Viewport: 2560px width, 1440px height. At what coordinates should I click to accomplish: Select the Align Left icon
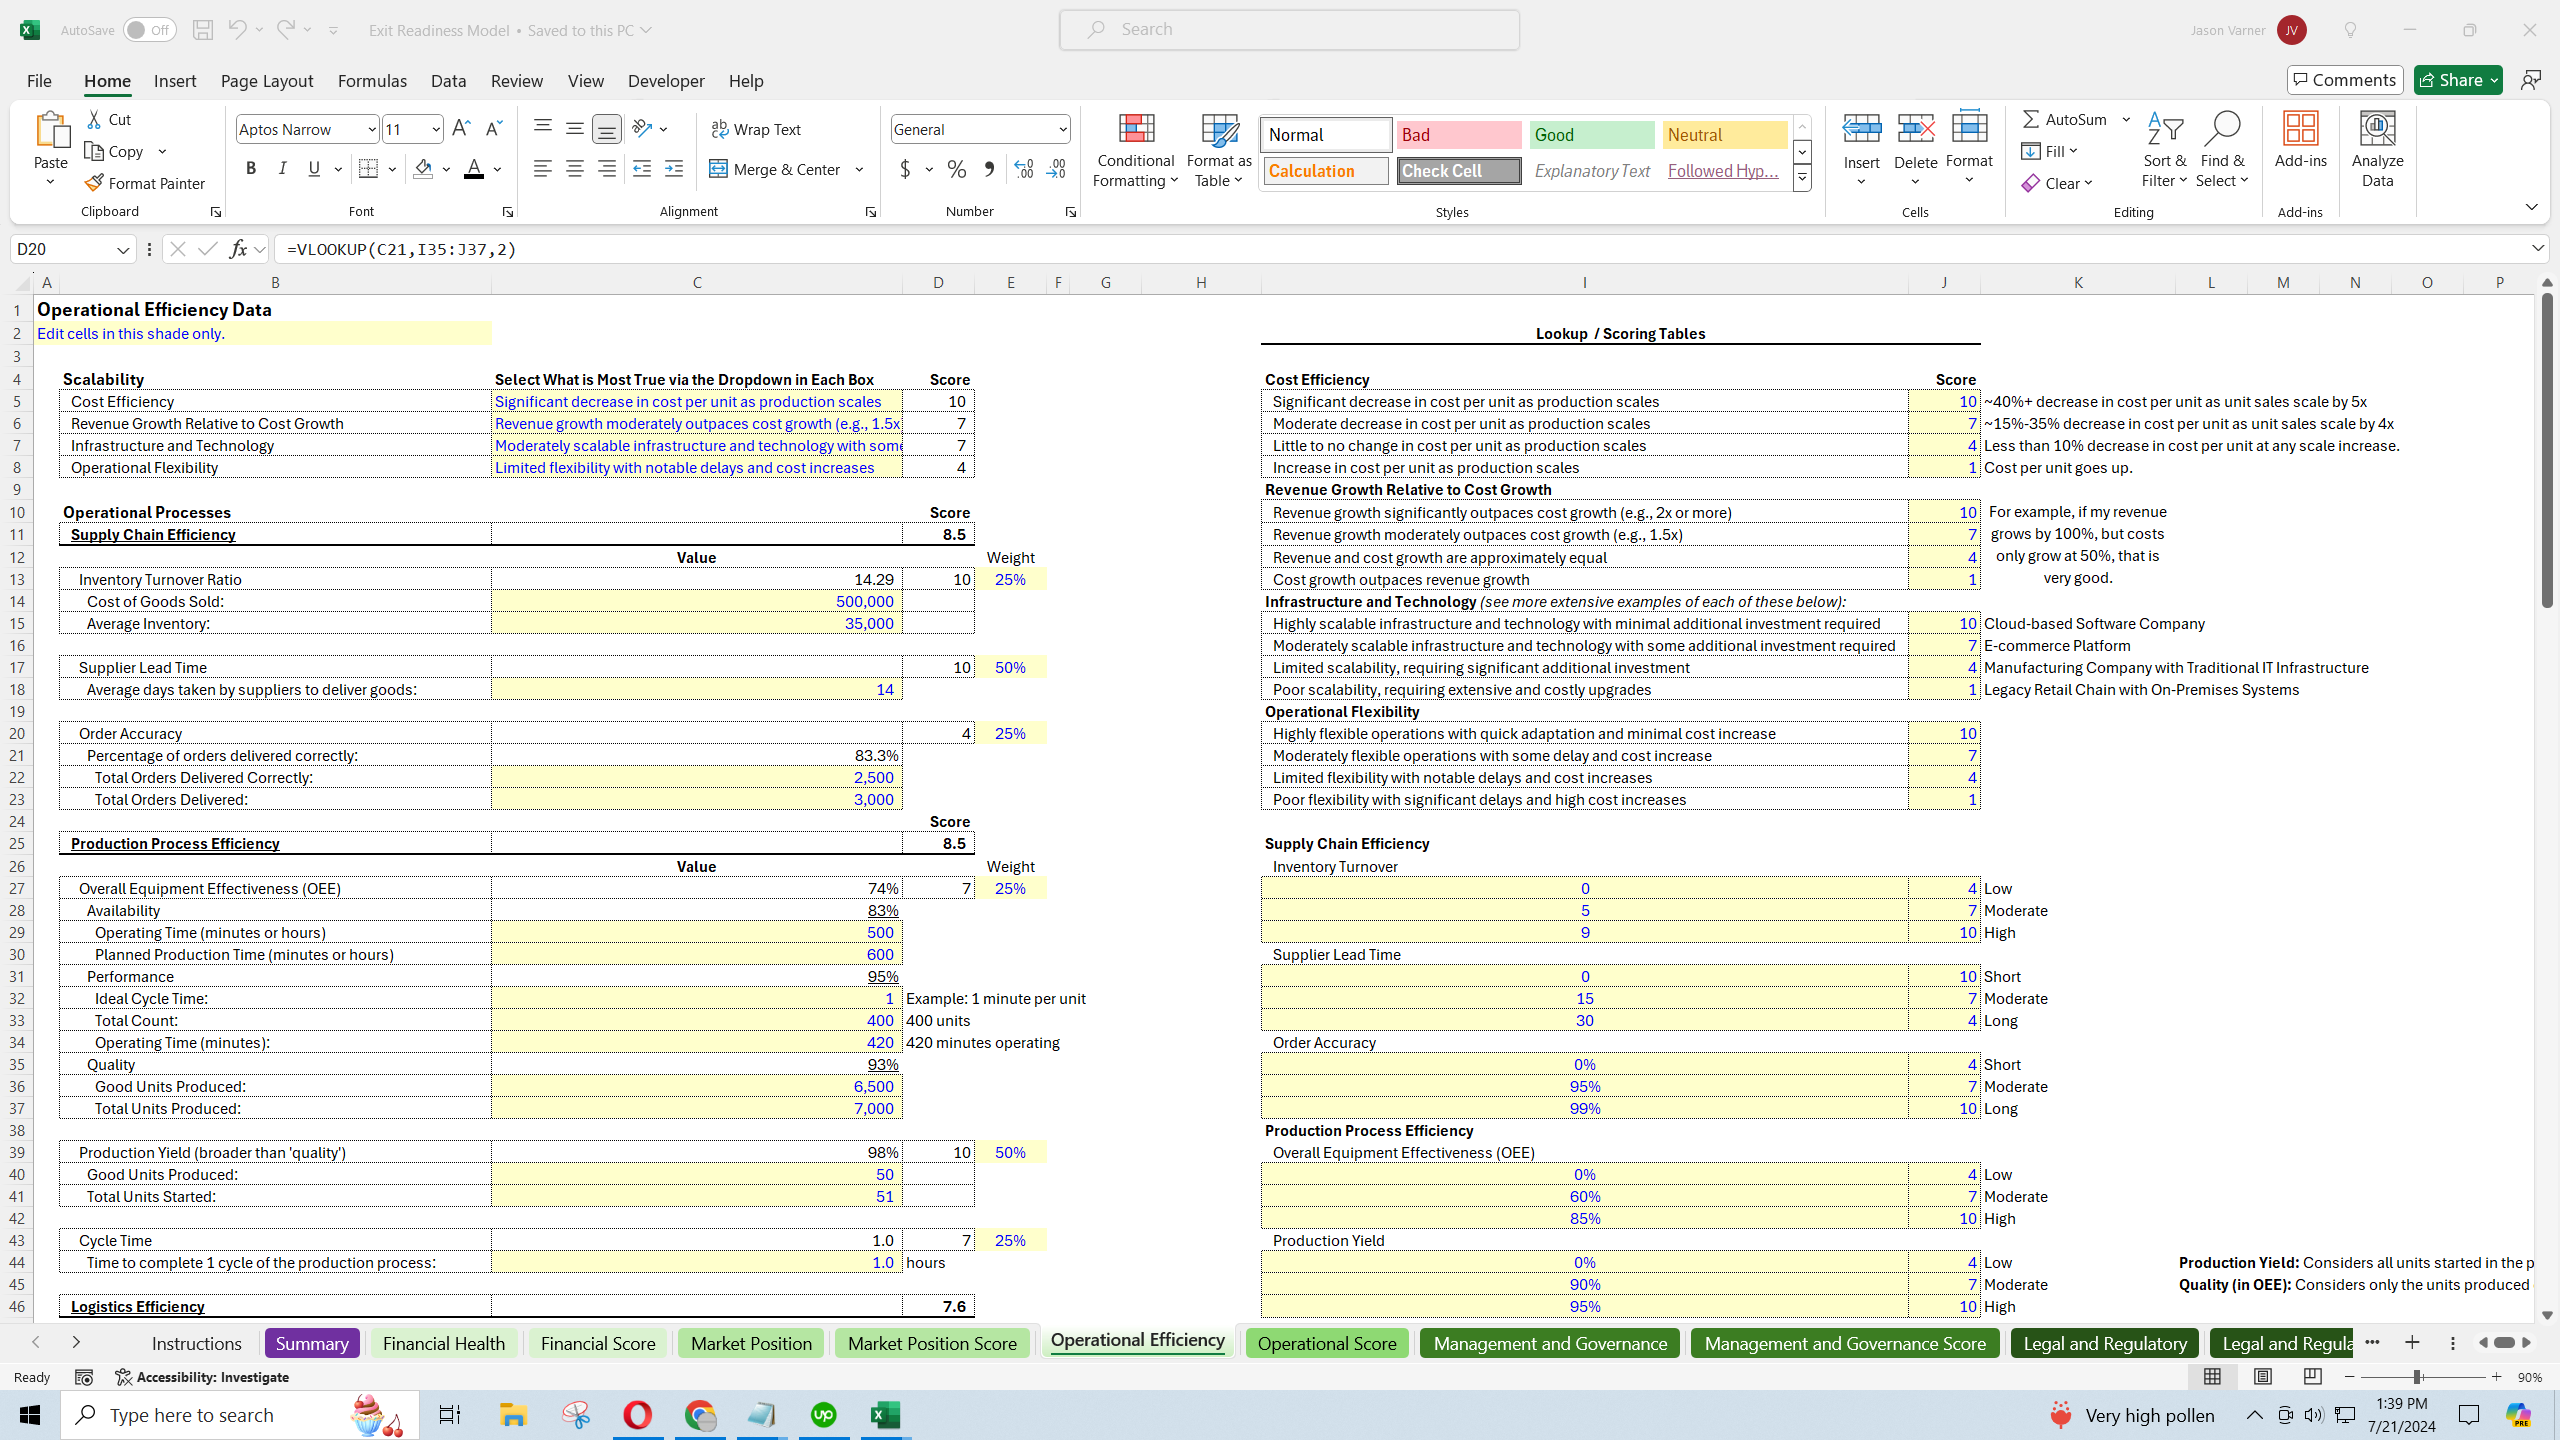point(542,169)
